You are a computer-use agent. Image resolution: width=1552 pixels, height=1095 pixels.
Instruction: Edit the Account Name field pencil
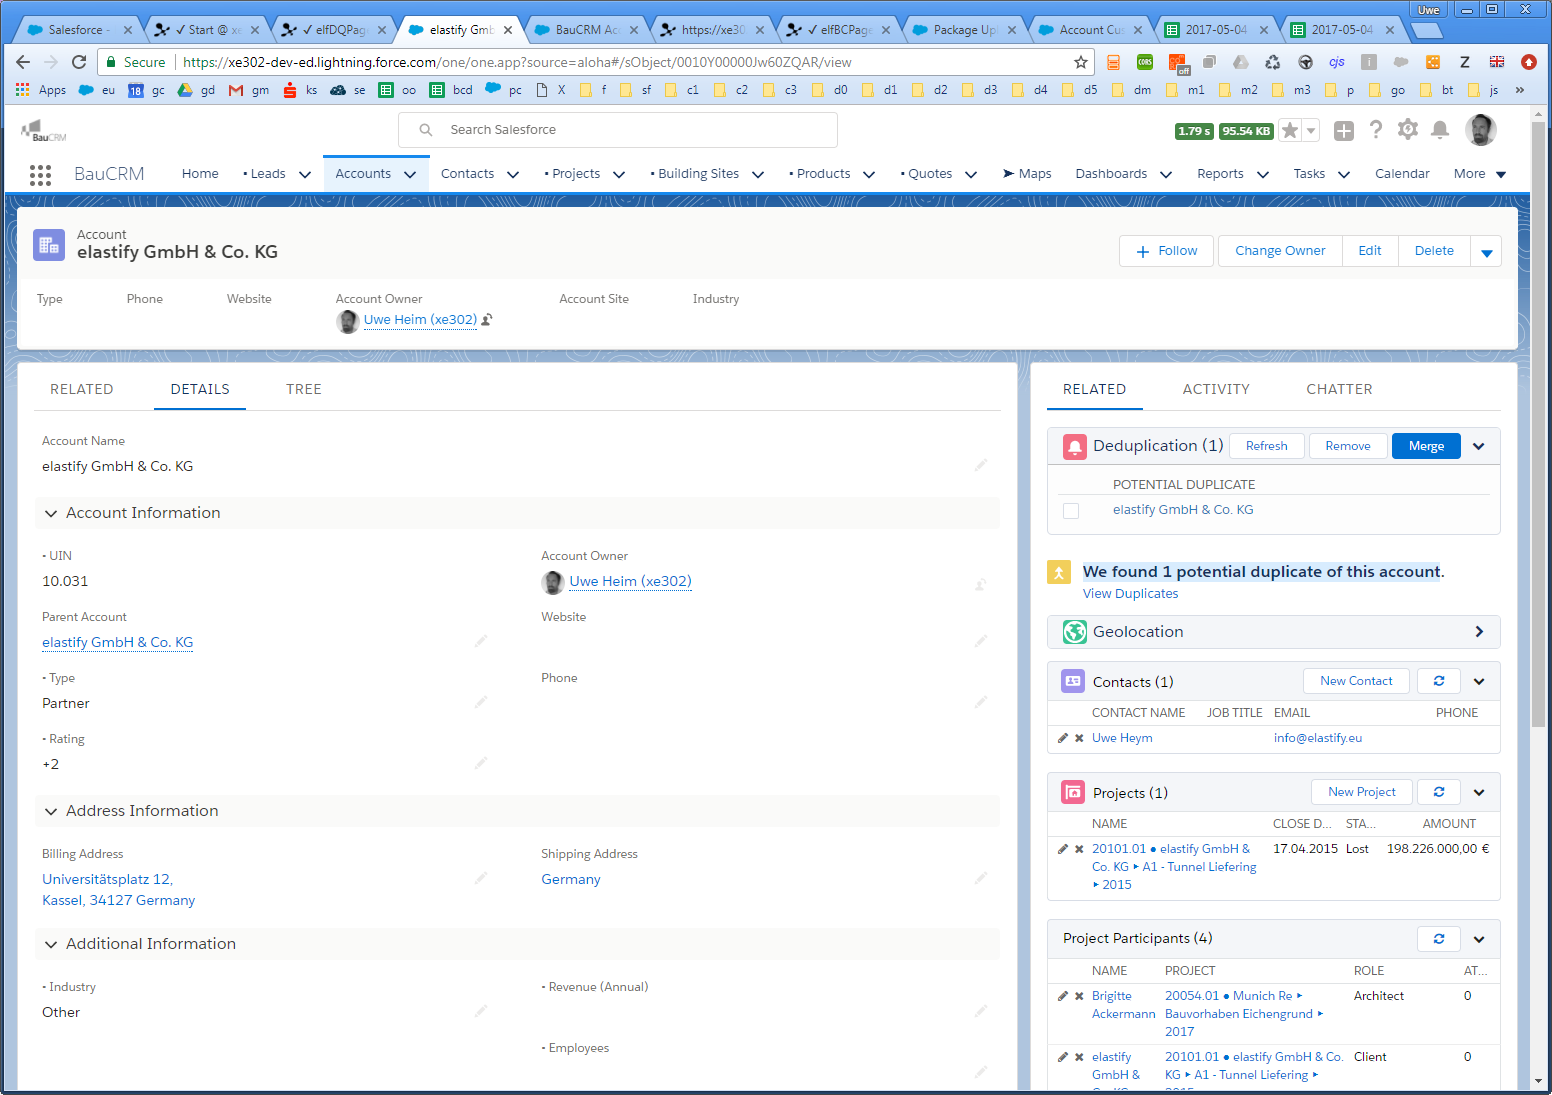(x=981, y=465)
